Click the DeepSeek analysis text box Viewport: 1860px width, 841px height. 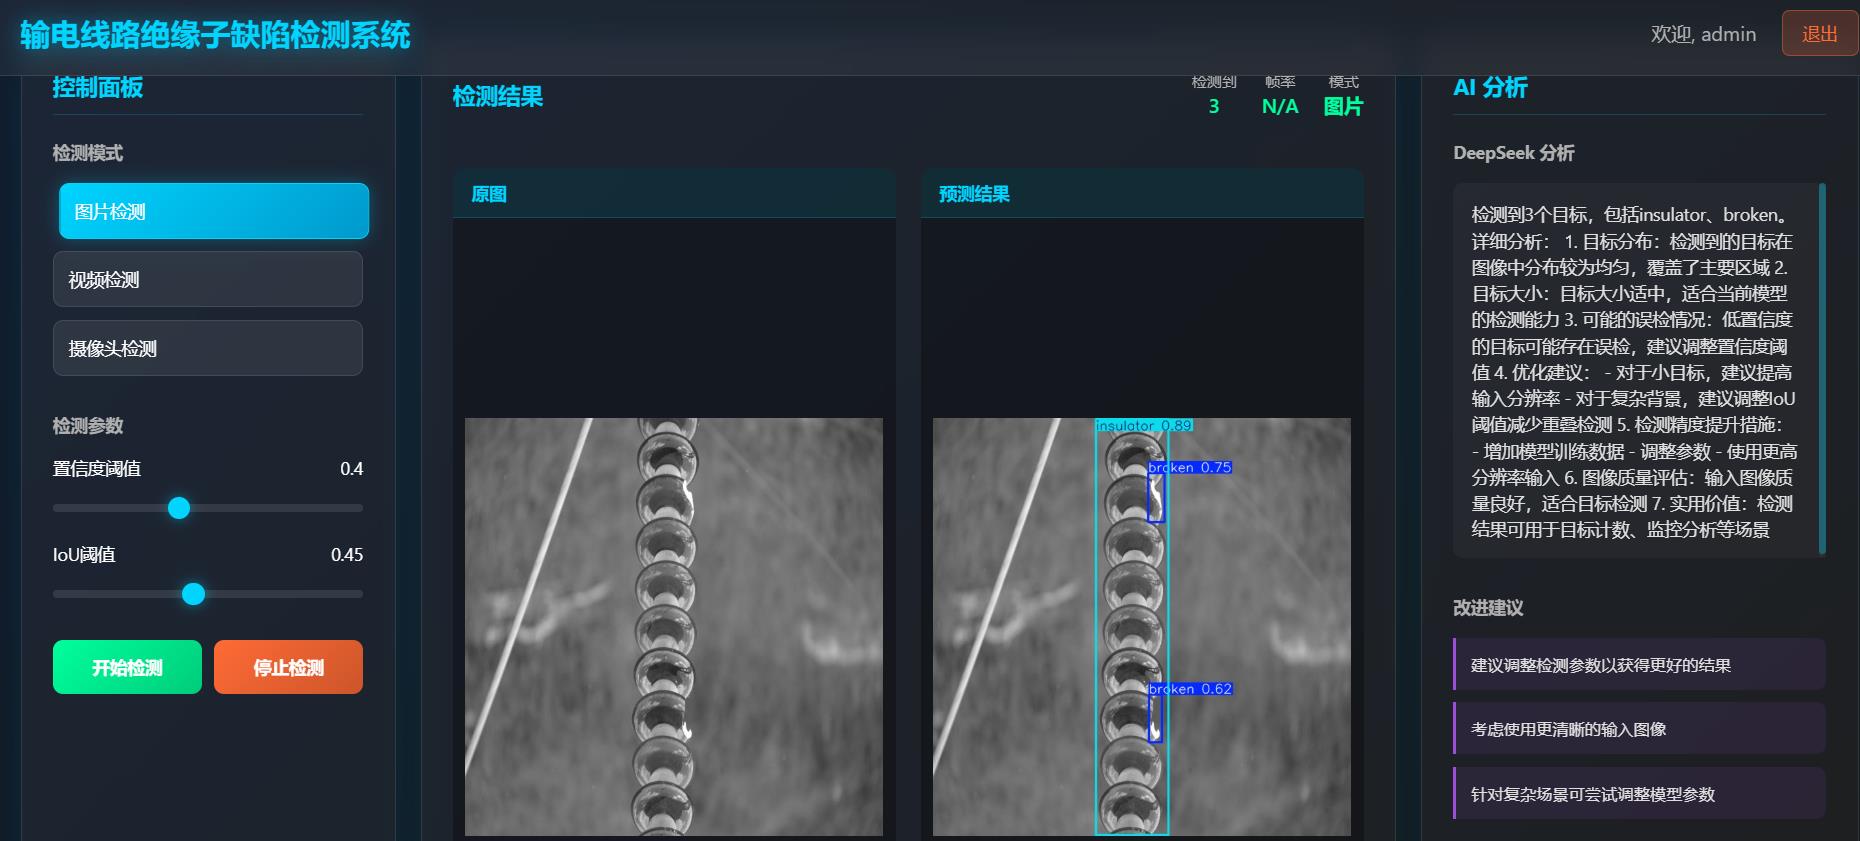click(x=1639, y=369)
